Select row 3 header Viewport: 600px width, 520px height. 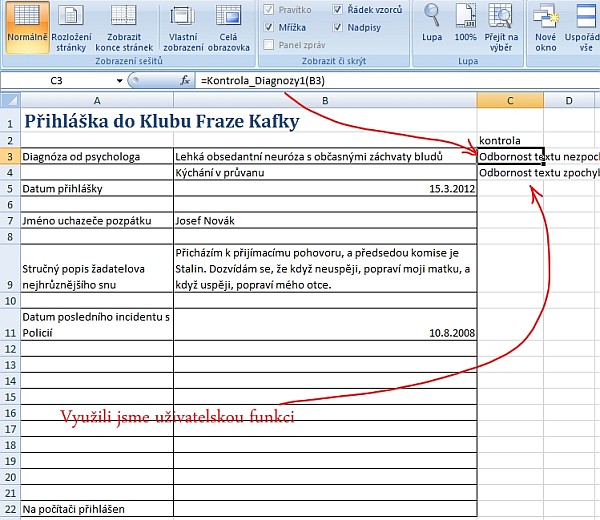click(x=10, y=156)
